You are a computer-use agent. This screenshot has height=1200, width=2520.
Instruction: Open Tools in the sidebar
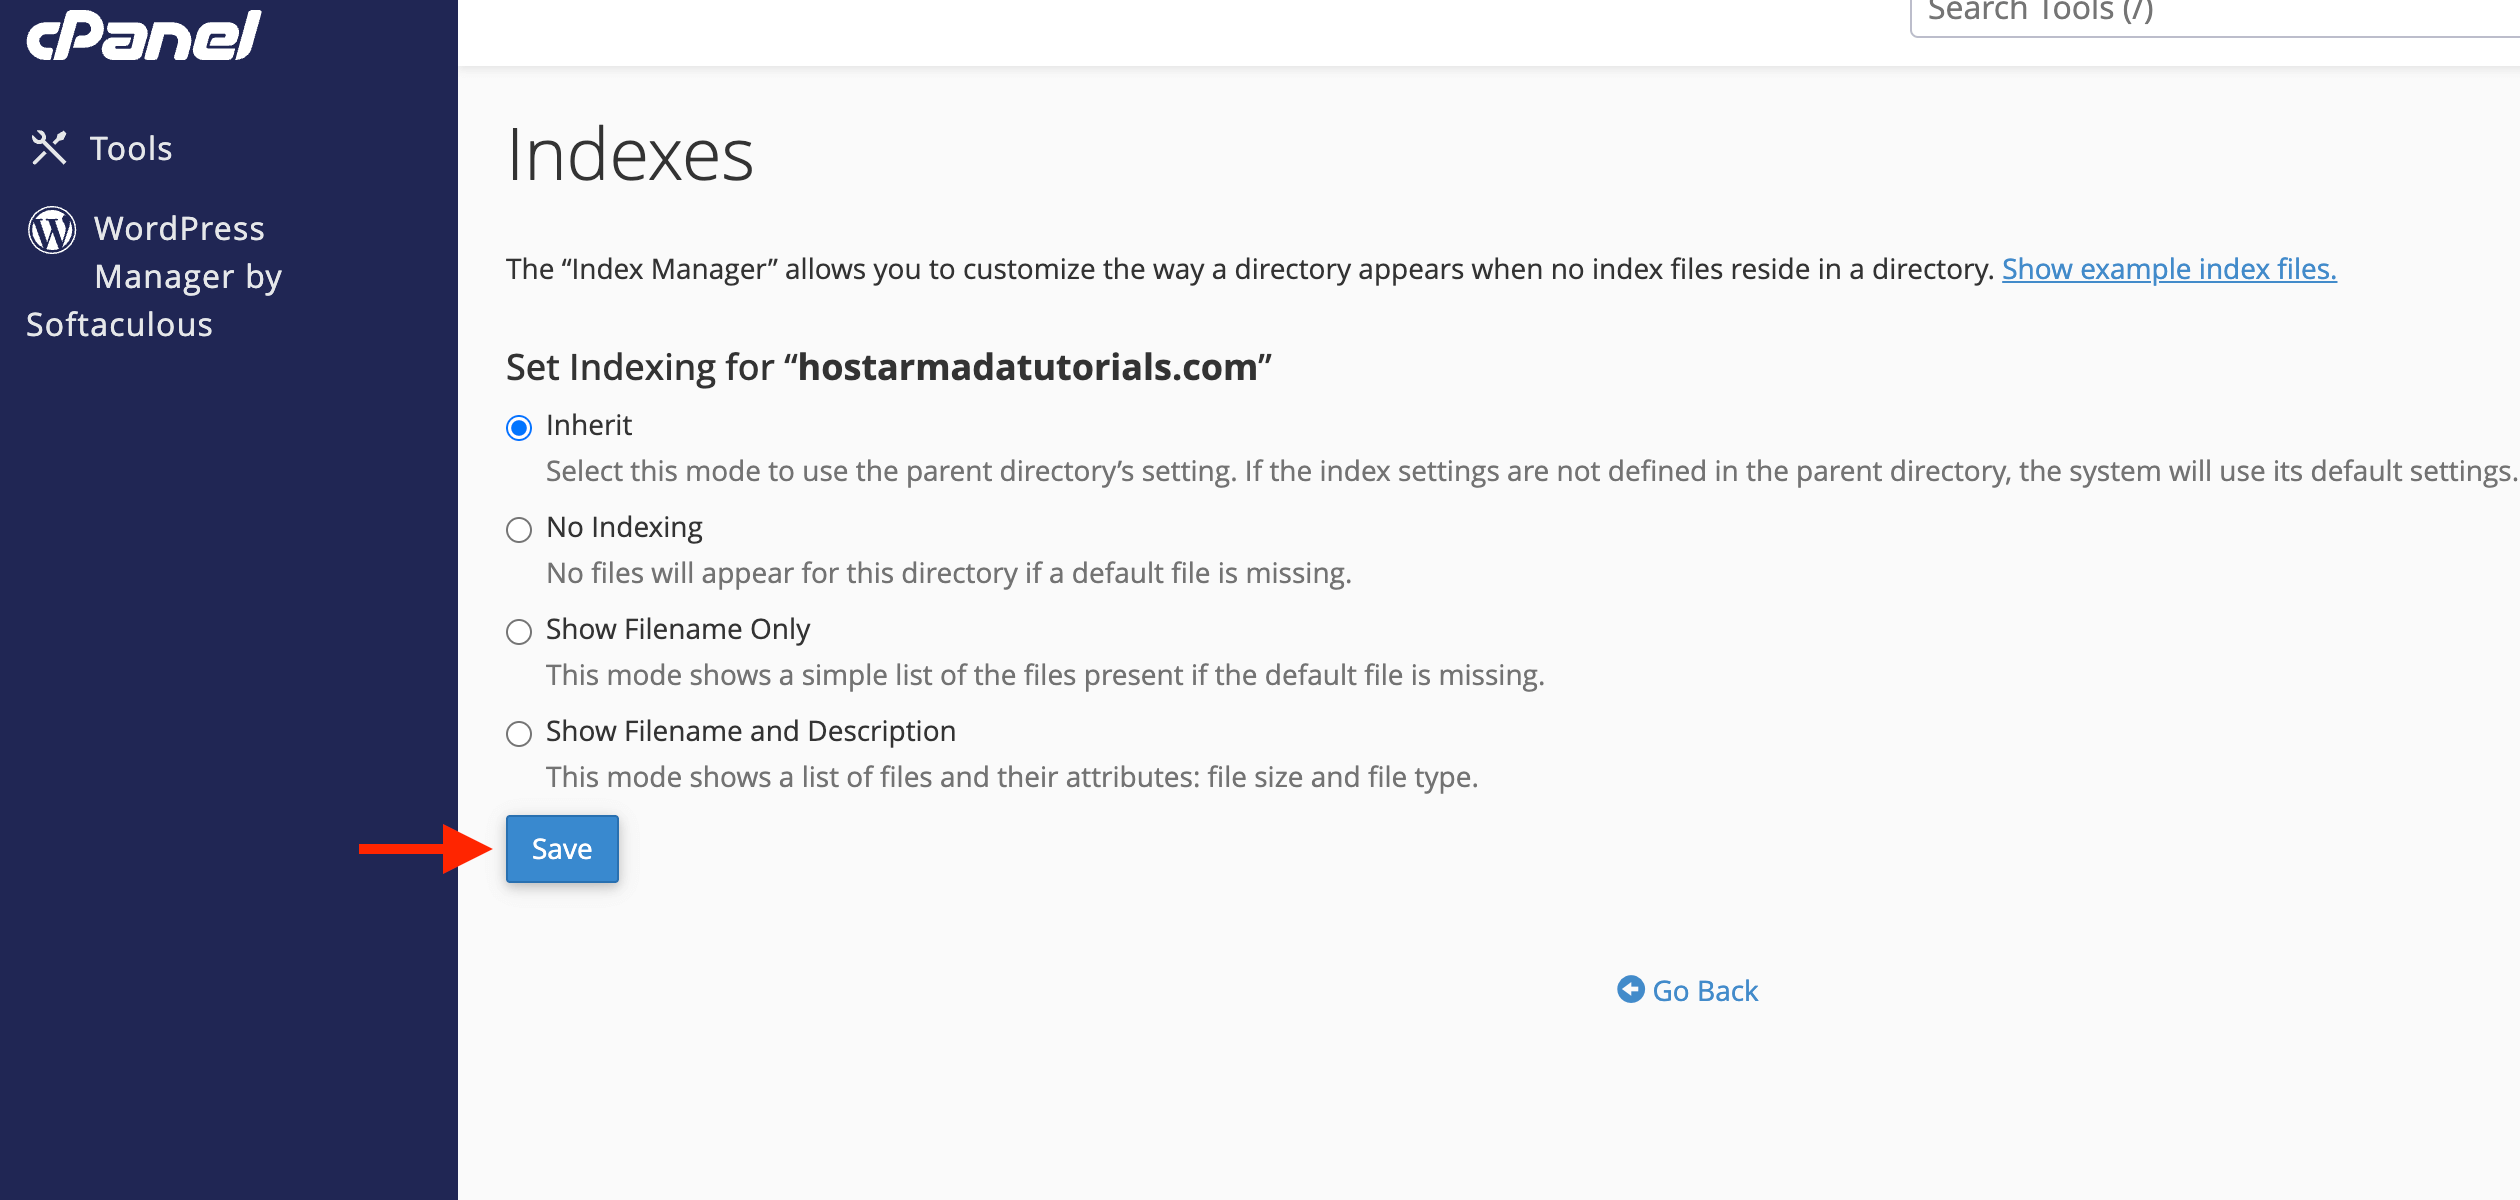101,148
